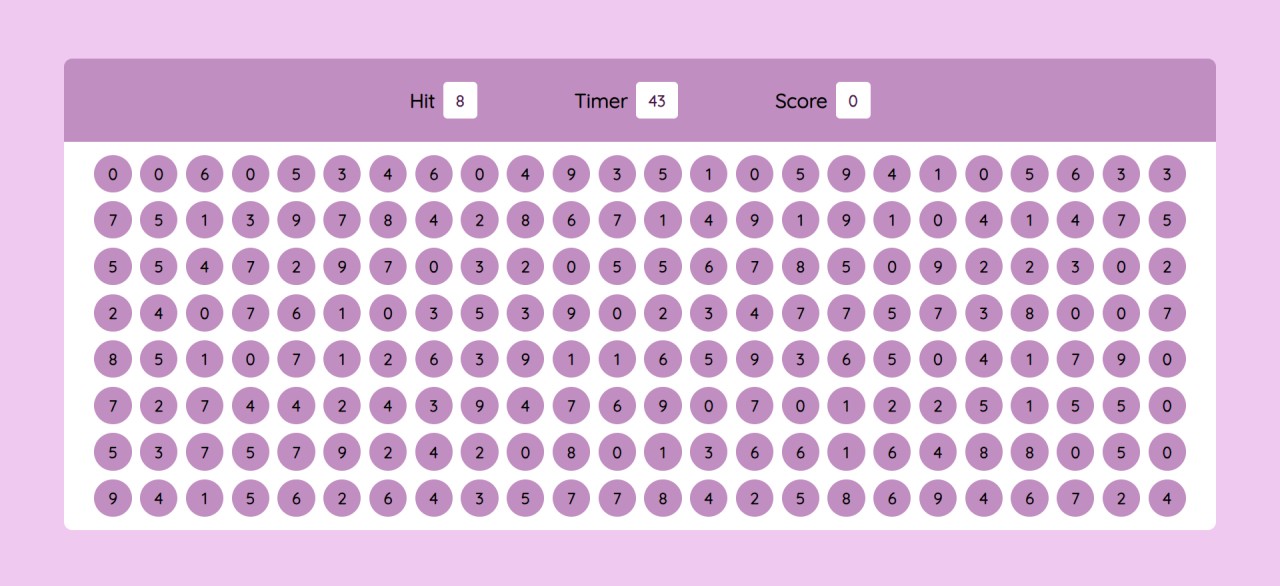Click the seventh-row 8 between two 0s

(572, 451)
